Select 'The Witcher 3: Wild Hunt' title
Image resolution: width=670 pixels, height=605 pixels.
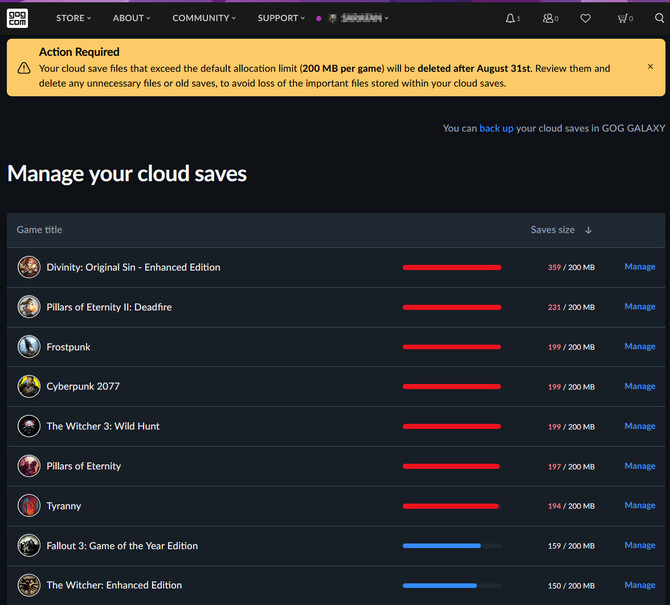[x=103, y=426]
